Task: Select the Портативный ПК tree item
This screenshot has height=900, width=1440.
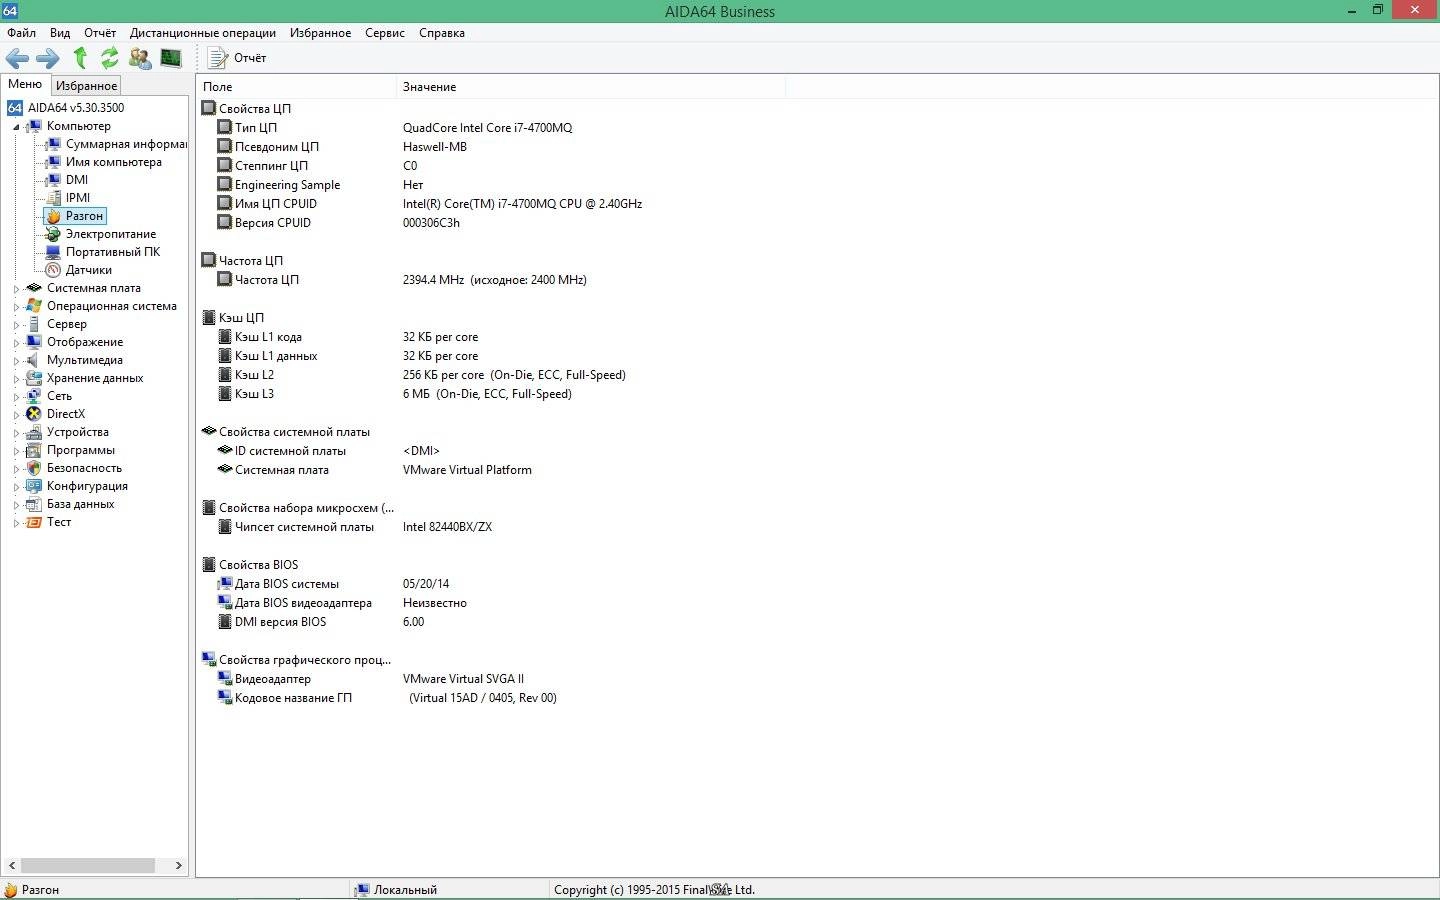Action: point(112,252)
